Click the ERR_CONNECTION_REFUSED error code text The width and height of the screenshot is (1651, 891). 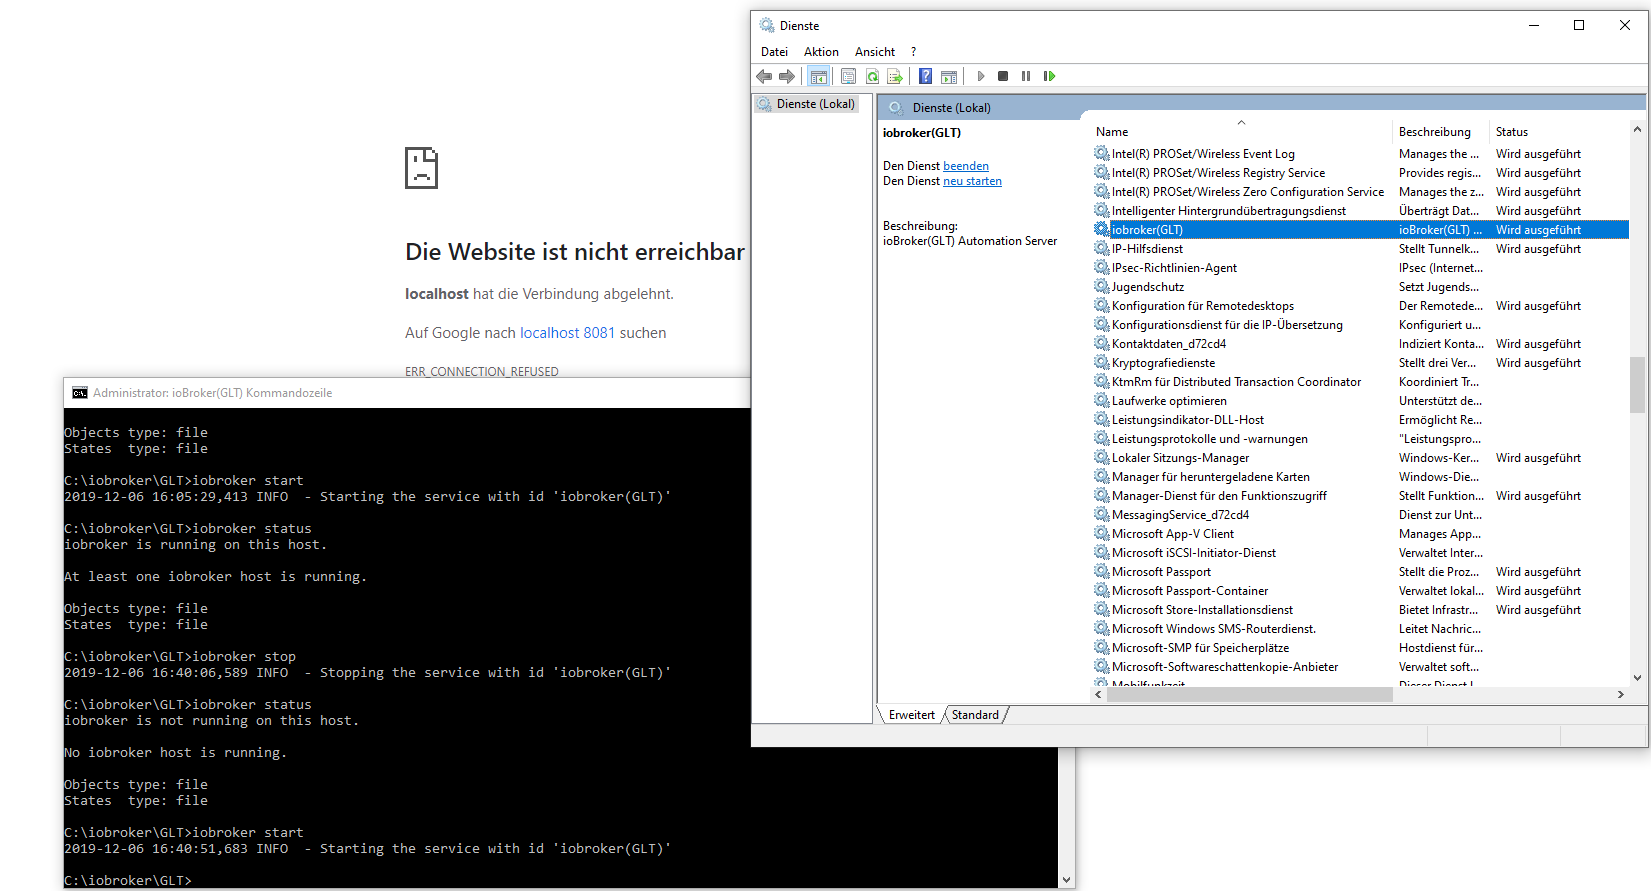tap(482, 372)
